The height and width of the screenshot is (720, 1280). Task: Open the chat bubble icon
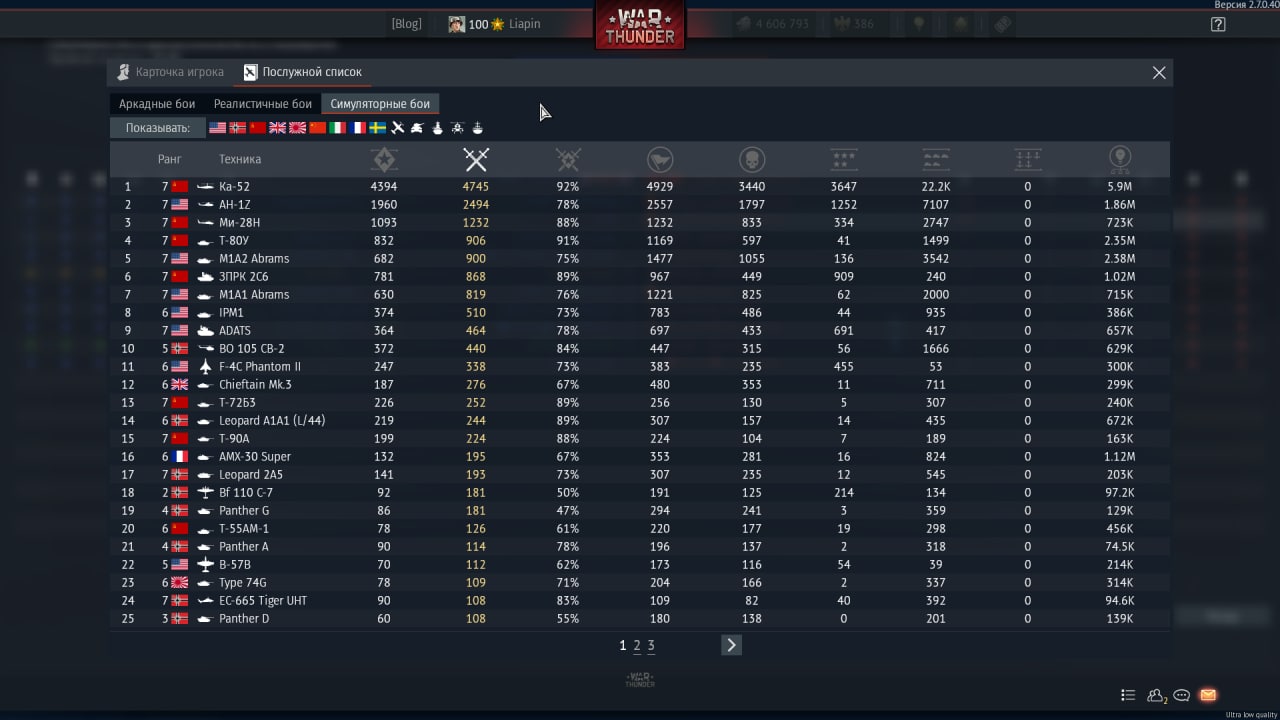tap(1181, 695)
